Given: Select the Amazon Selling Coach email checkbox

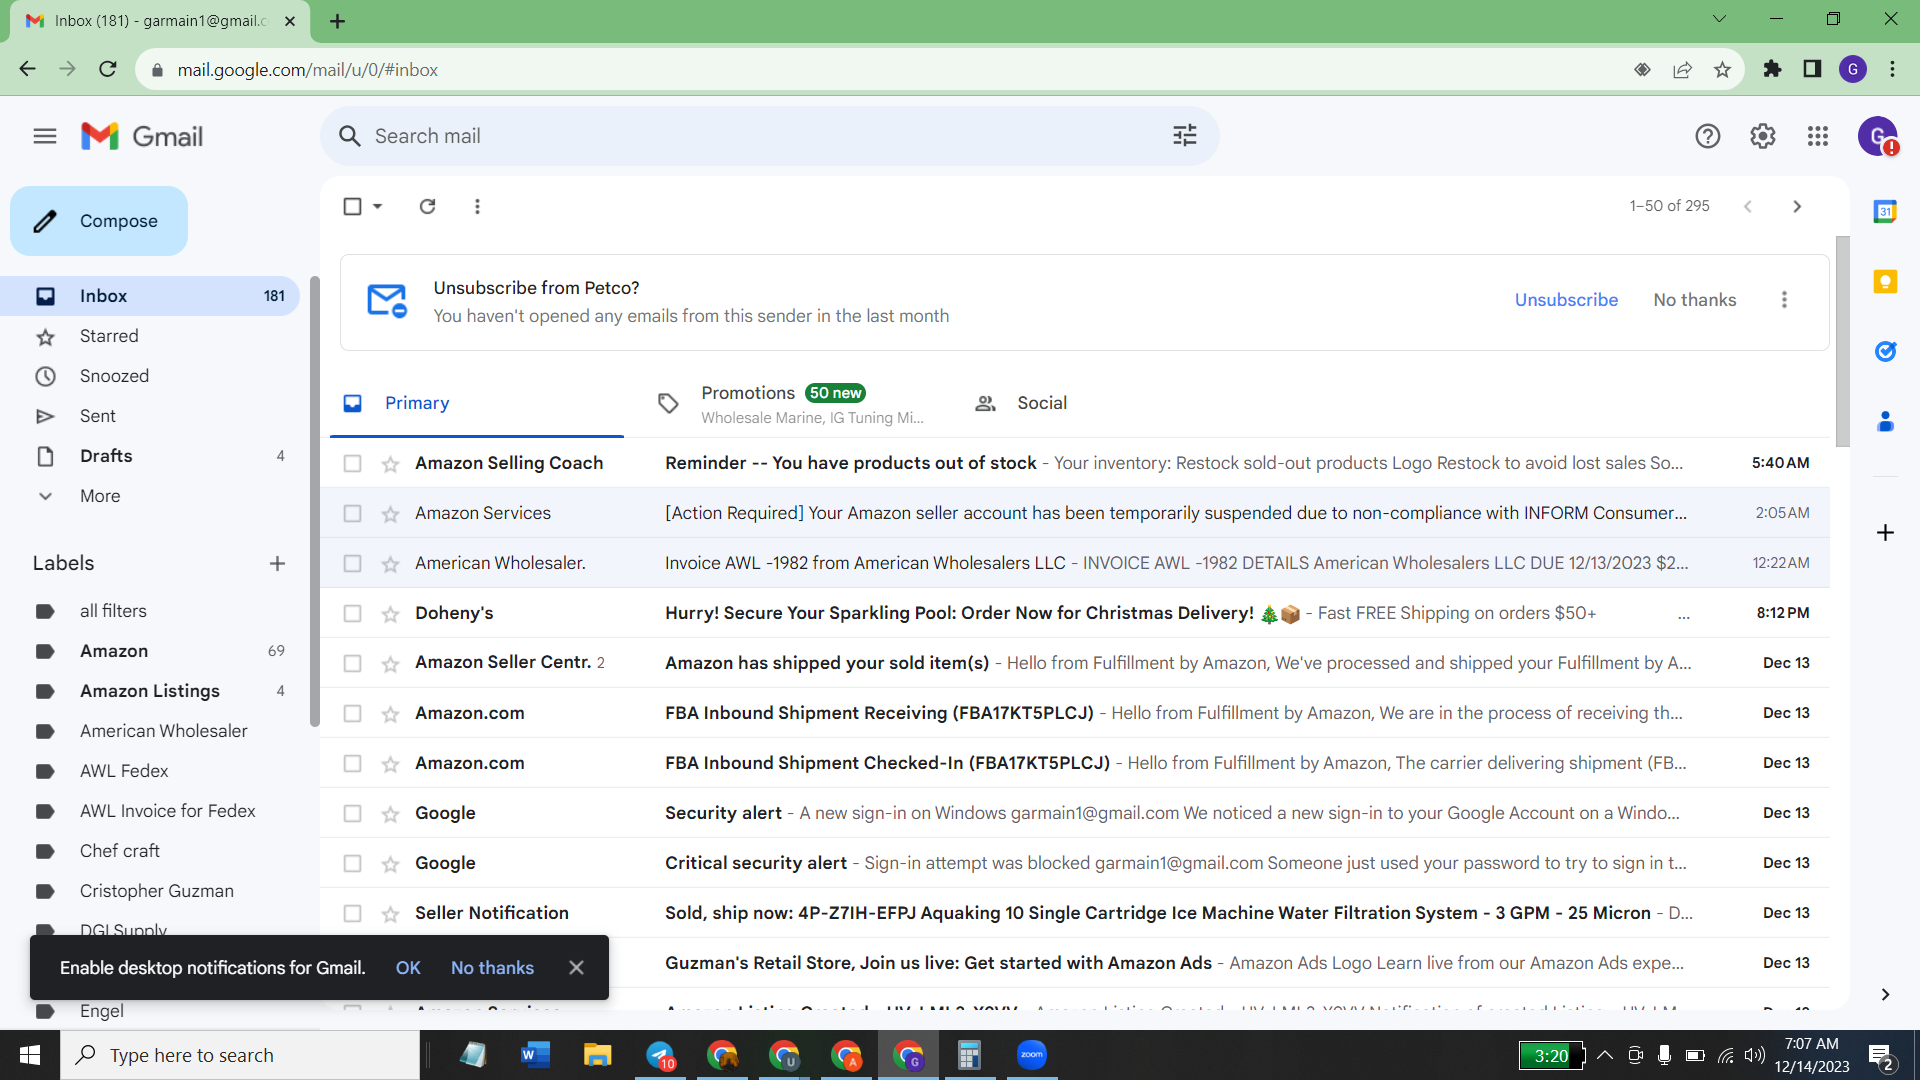Looking at the screenshot, I should (x=352, y=463).
